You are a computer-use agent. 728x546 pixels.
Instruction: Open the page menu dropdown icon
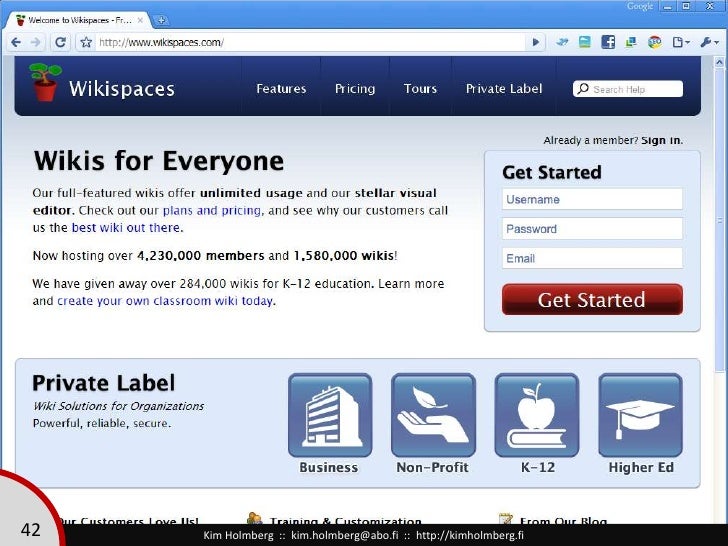click(x=681, y=42)
